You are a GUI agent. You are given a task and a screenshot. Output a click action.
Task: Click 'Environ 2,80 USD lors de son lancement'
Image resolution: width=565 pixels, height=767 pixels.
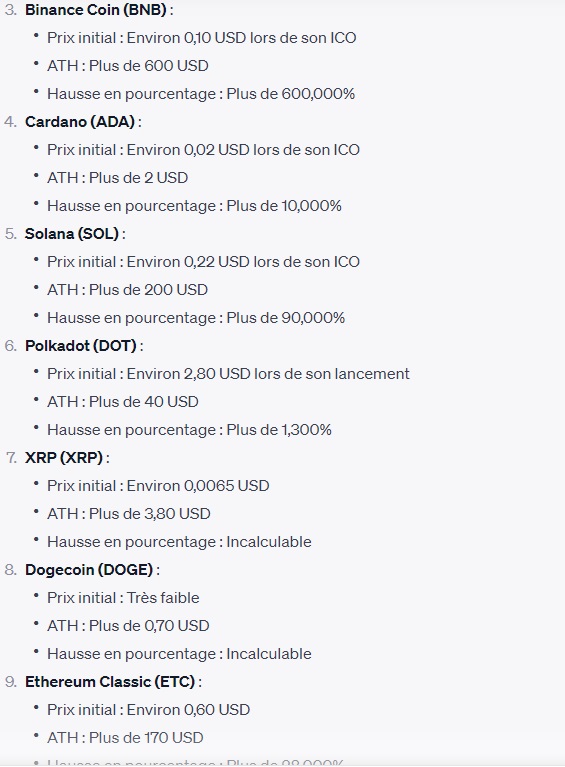click(268, 374)
